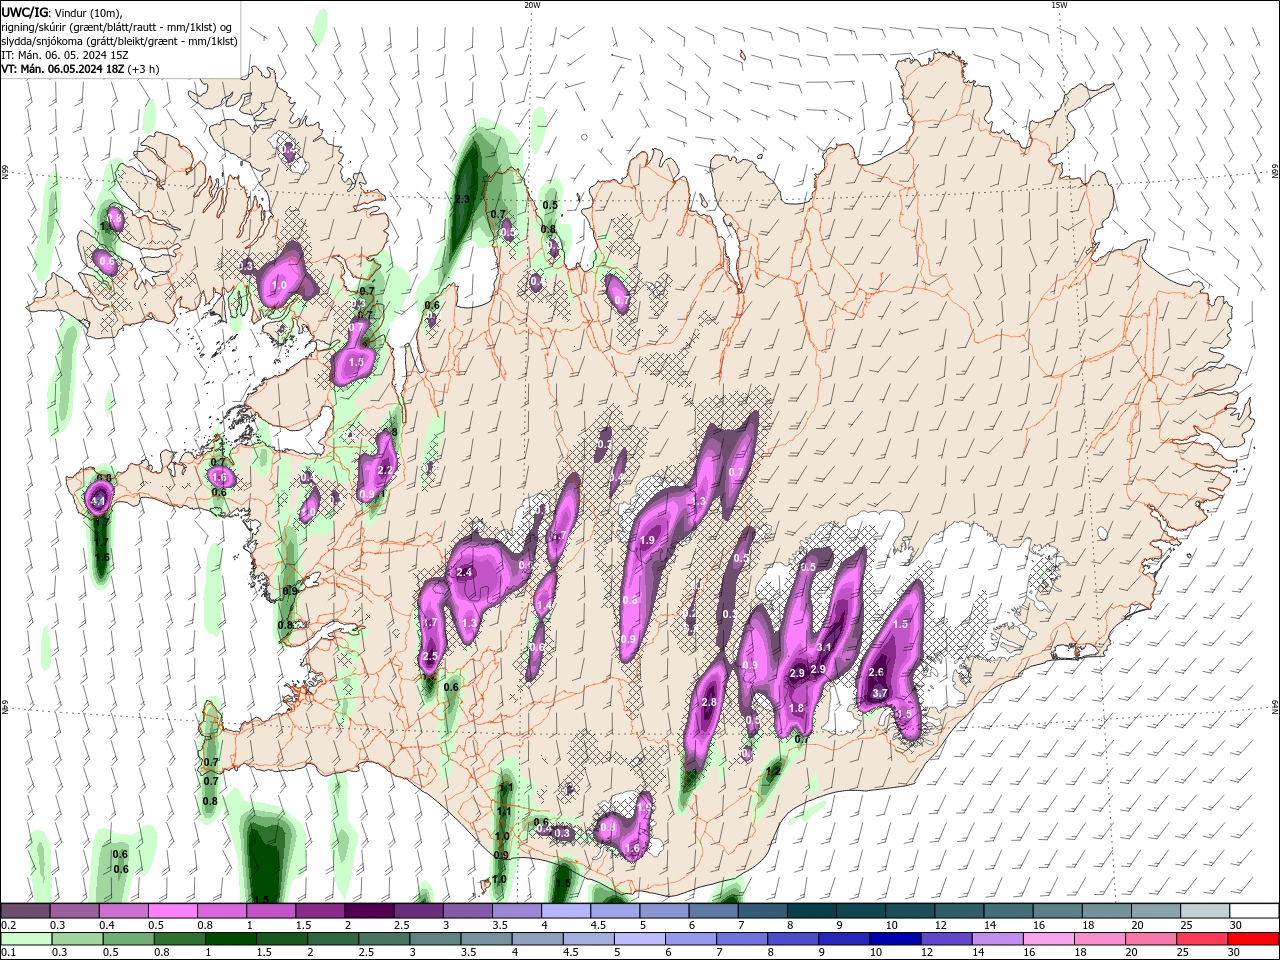Click the pale green rain legend swatch starting at 0.1
Screen dimensions: 1280x960
click(26, 939)
